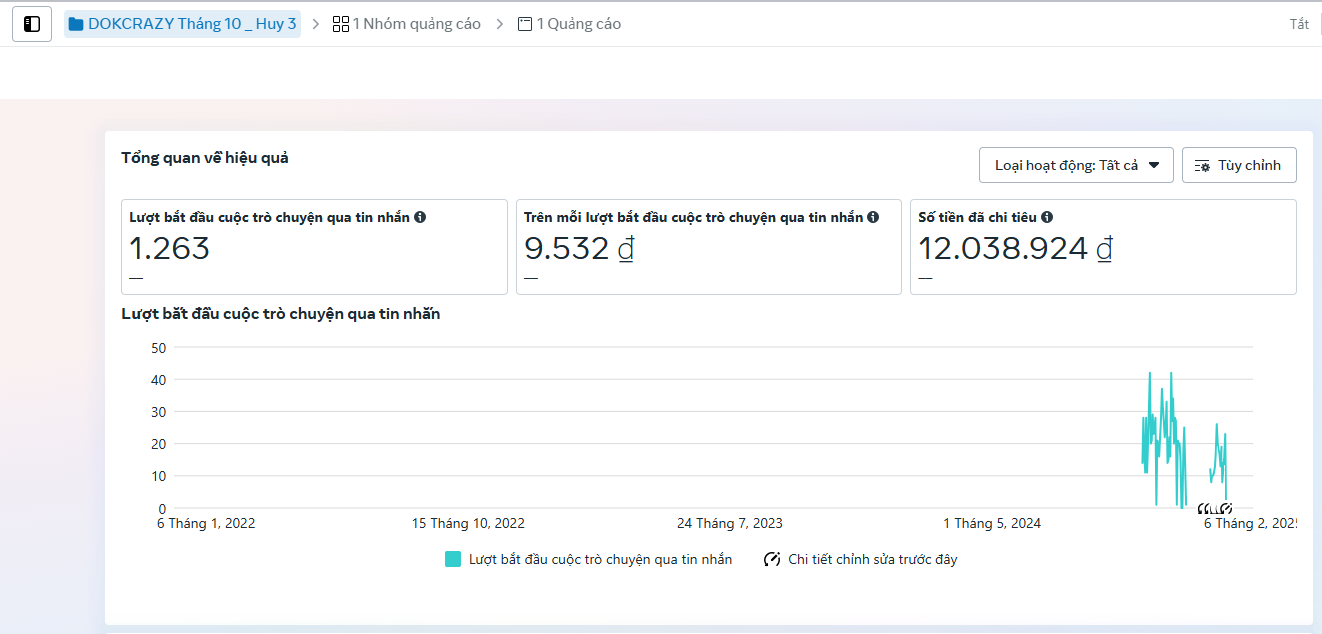
Task: Go to 1 Nhóm quảng cáo breadcrumb
Action: tap(416, 24)
